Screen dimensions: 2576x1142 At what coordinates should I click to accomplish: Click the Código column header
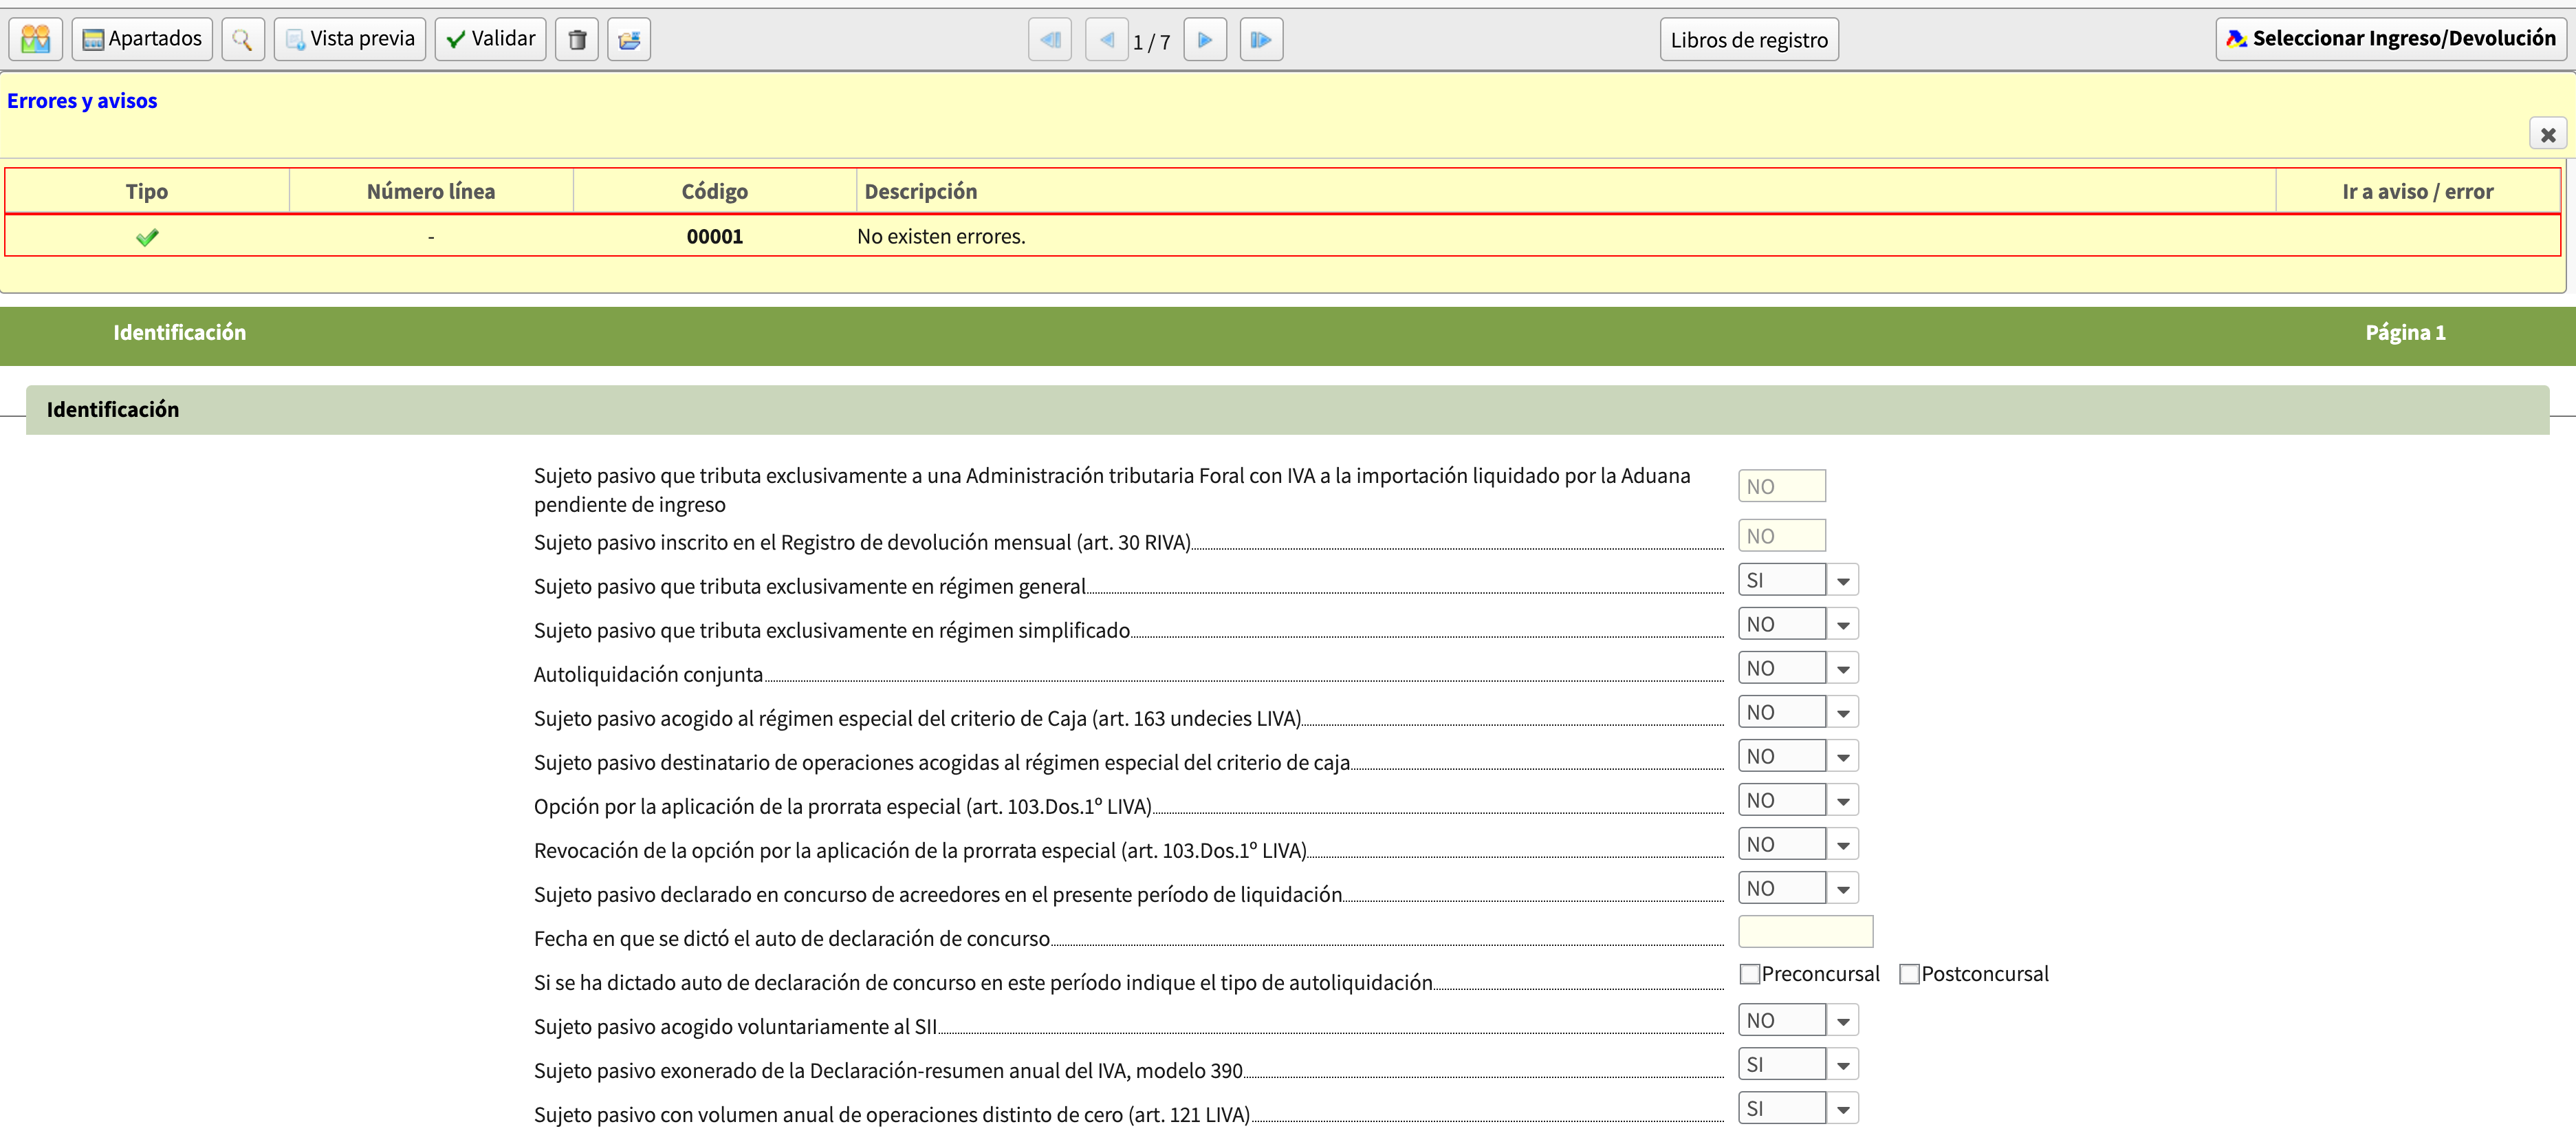point(715,192)
